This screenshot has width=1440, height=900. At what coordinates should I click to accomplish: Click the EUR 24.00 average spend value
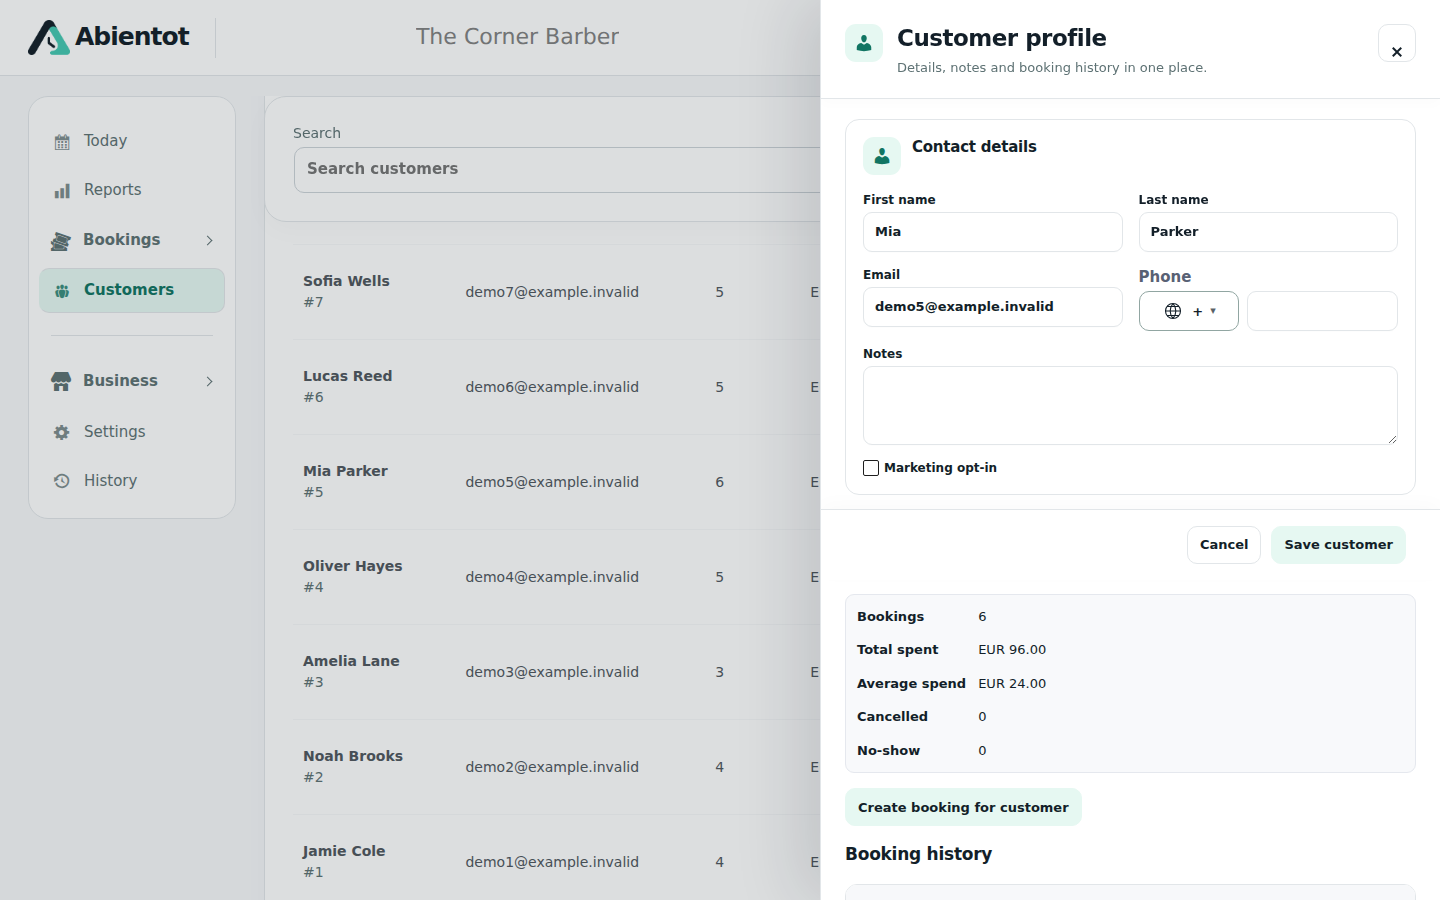[1012, 684]
